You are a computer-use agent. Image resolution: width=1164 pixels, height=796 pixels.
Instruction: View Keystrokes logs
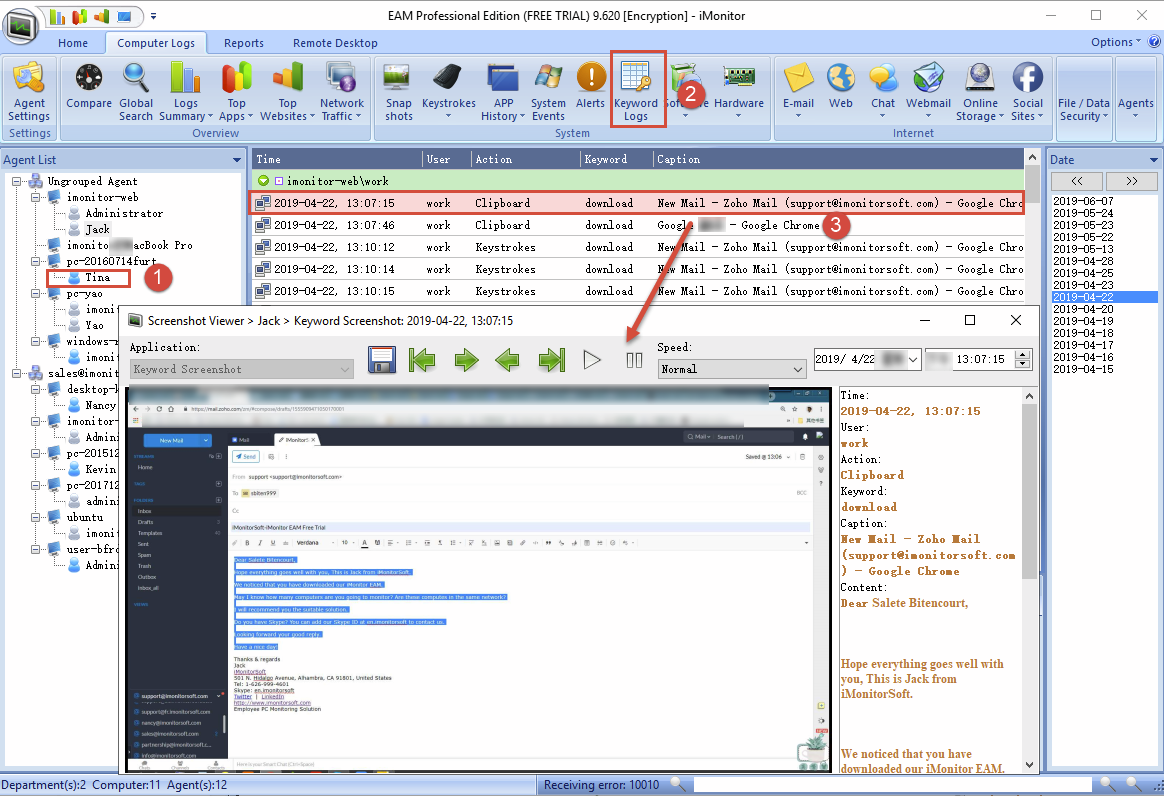448,91
